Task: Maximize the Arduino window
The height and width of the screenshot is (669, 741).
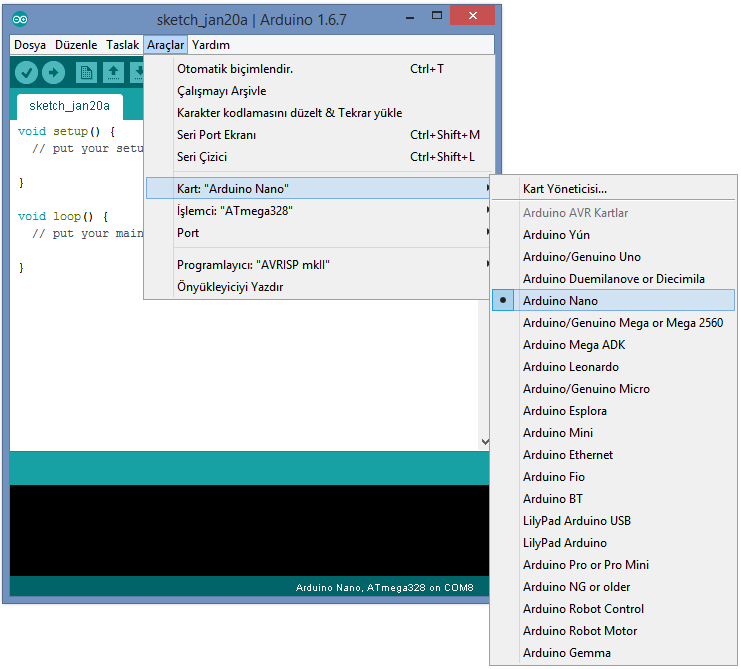Action: 437,16
